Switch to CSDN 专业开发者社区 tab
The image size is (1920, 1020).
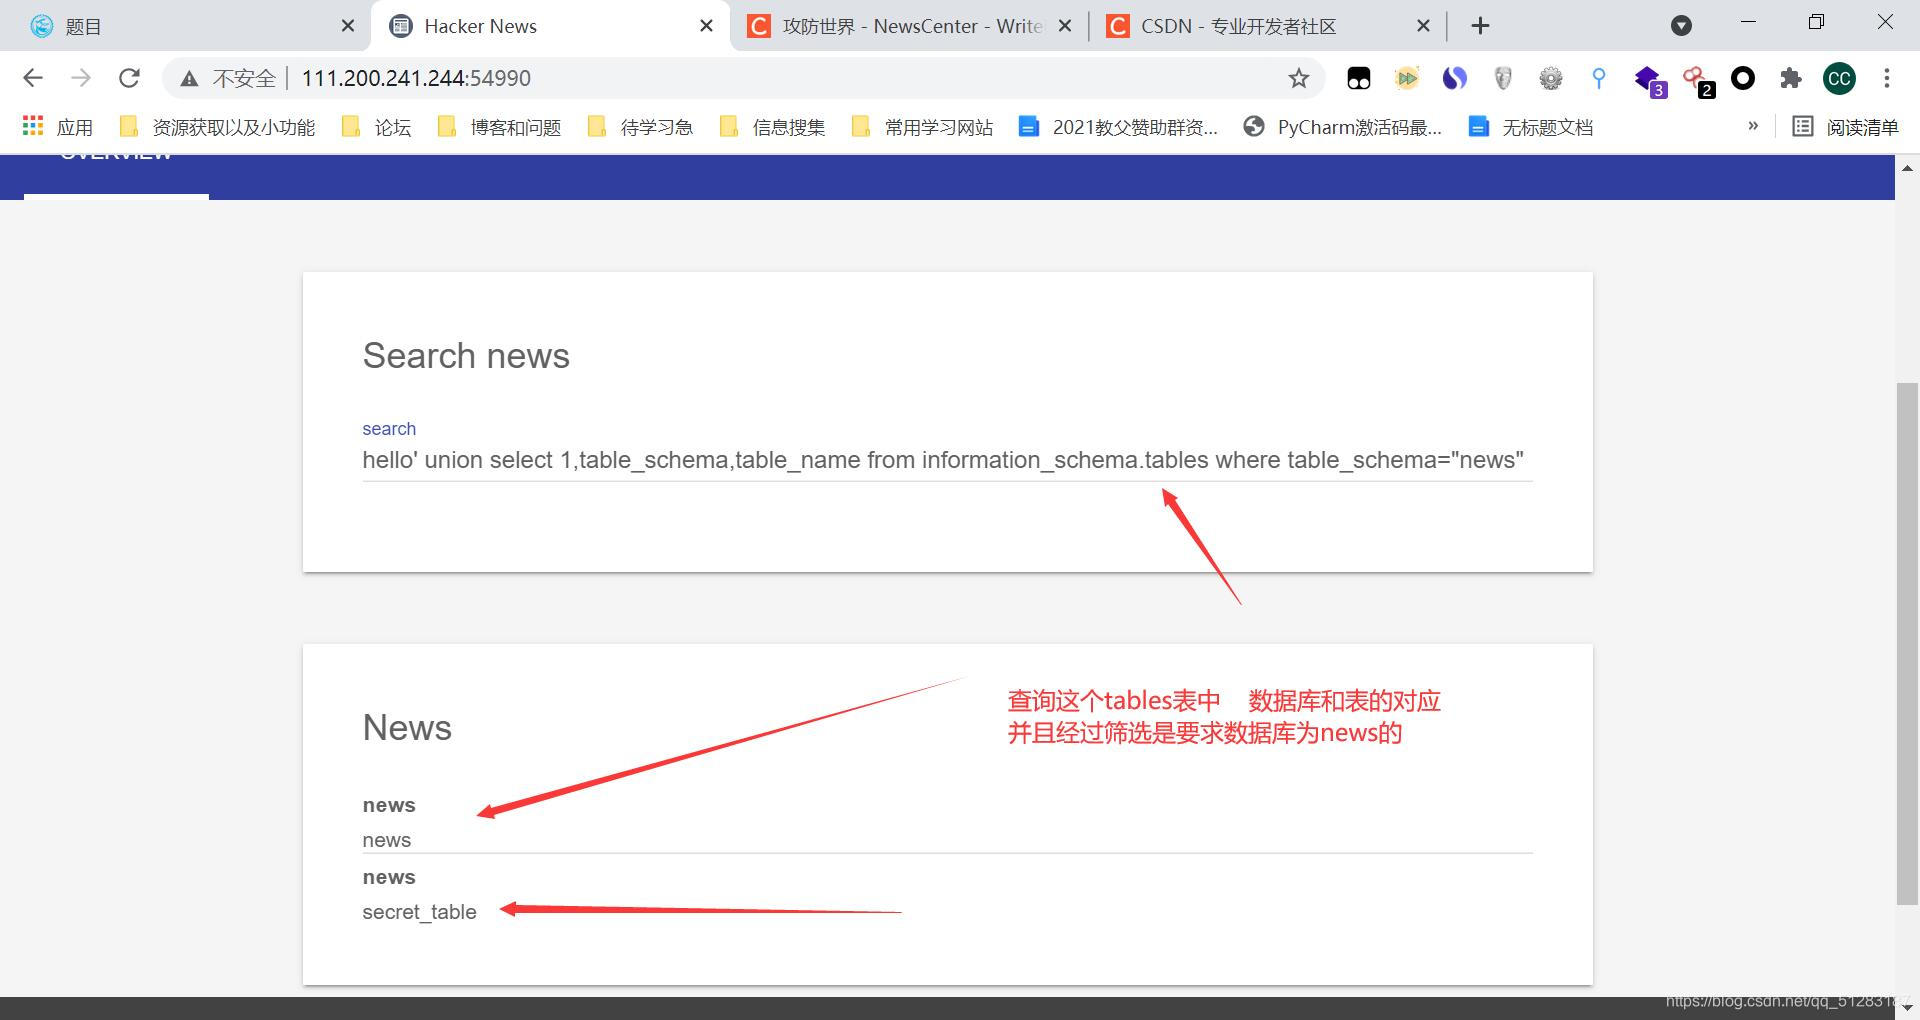tap(1268, 26)
